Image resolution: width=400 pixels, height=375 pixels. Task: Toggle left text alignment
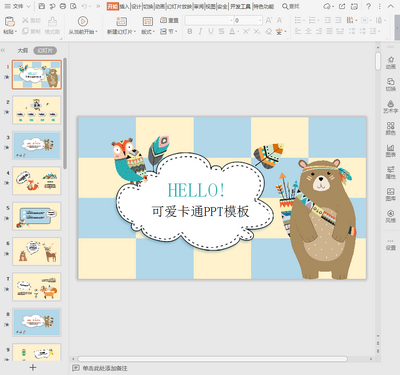(298, 31)
